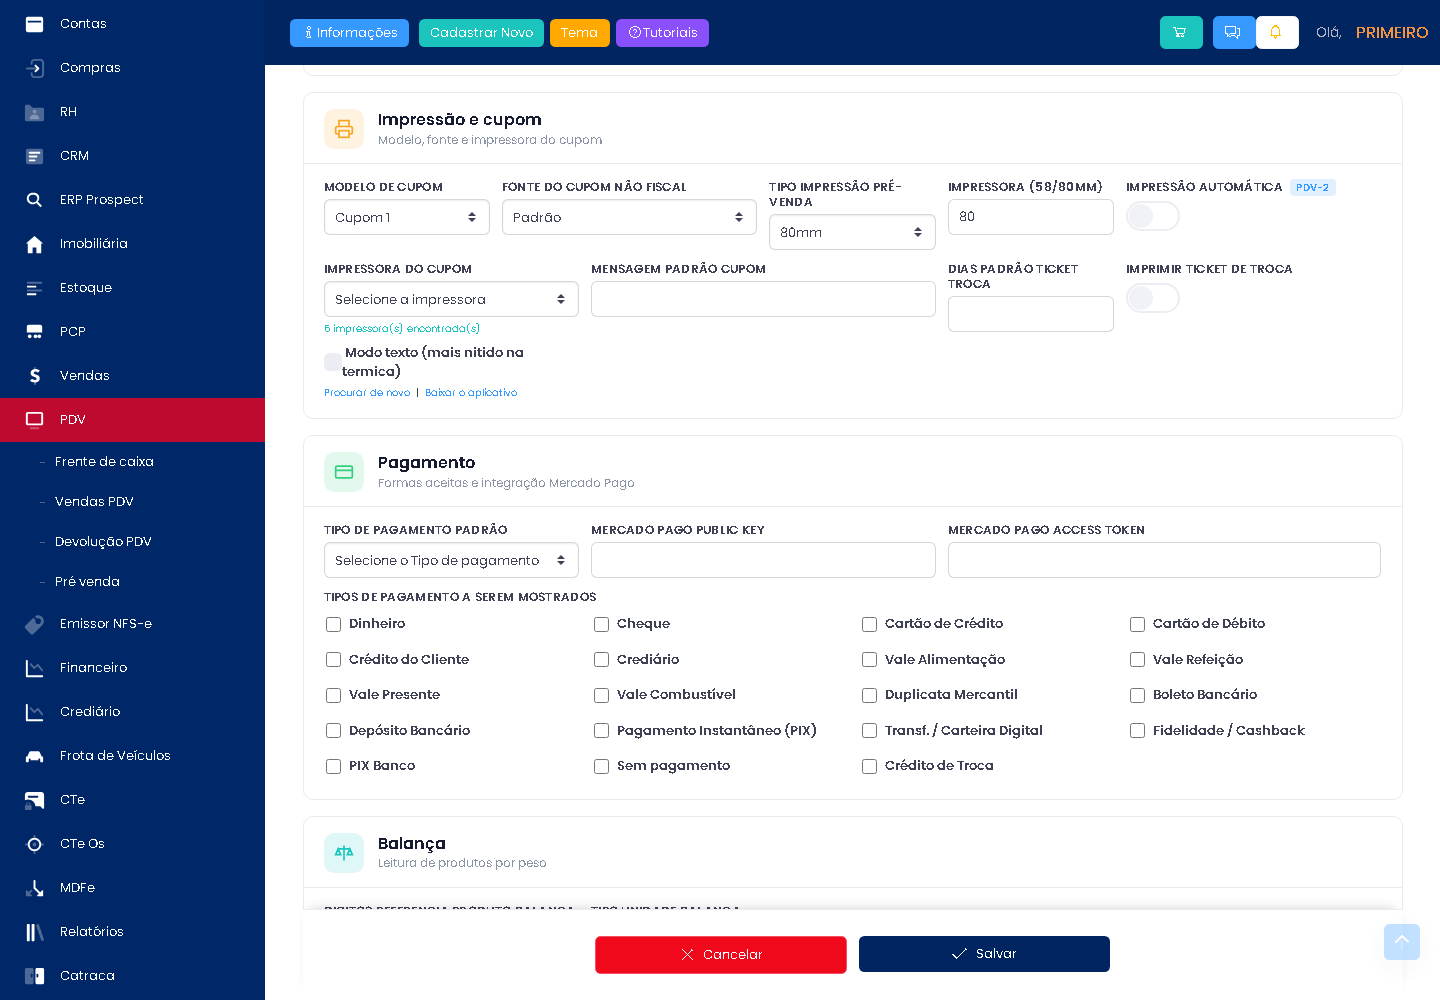The height and width of the screenshot is (1000, 1440).
Task: Click the Salvar button
Action: pyautogui.click(x=984, y=954)
